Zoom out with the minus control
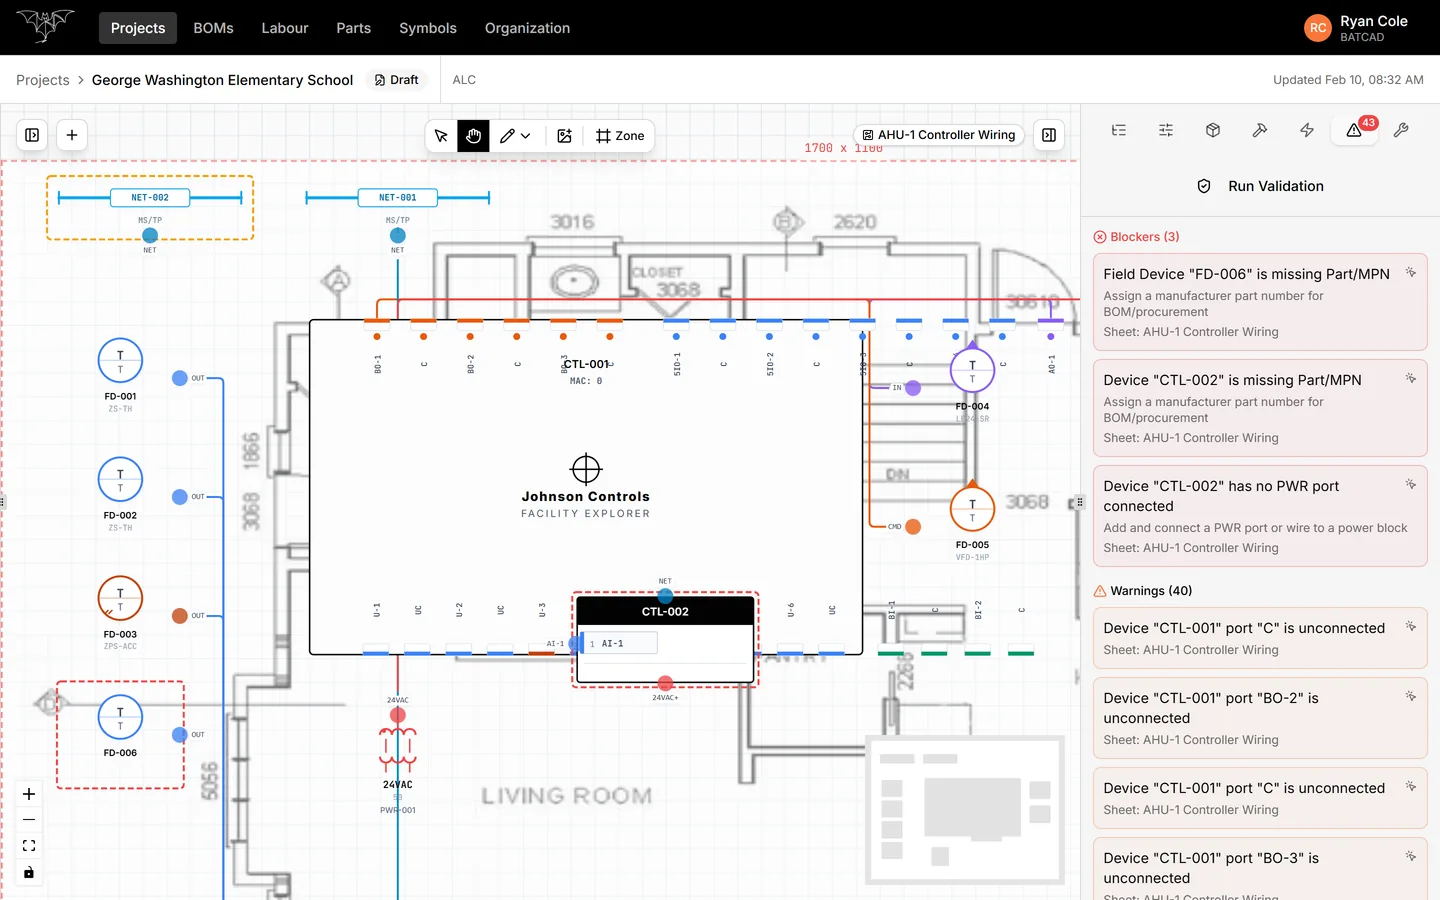 pyautogui.click(x=29, y=820)
